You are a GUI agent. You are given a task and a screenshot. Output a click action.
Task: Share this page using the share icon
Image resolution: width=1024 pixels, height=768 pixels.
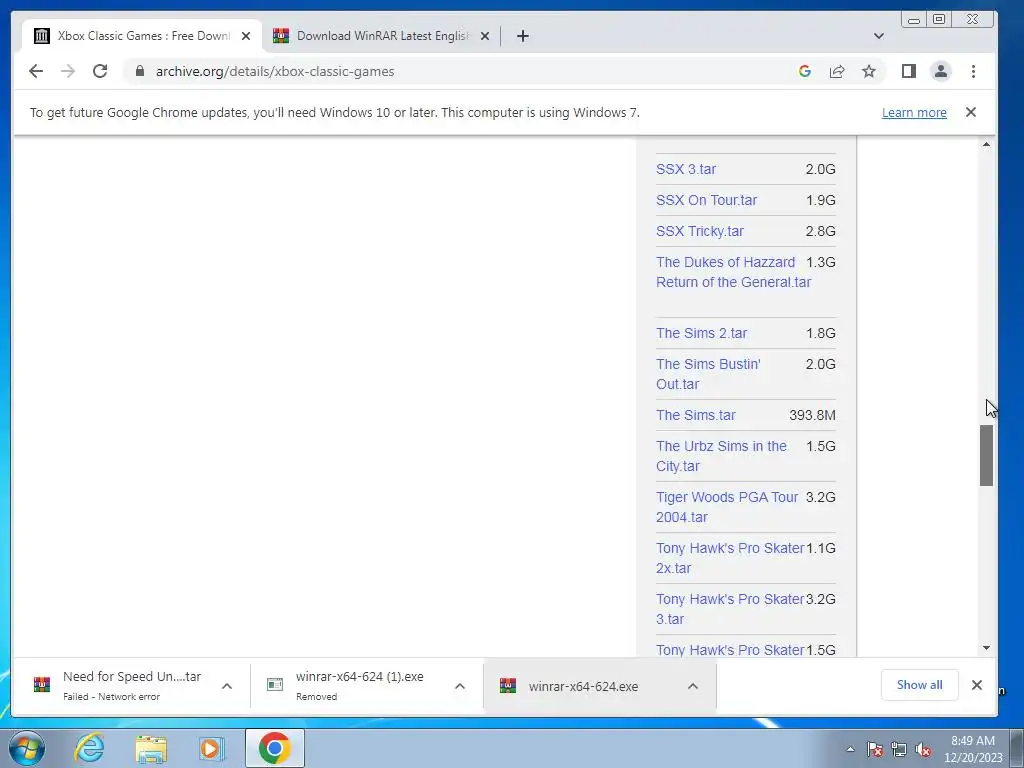click(837, 71)
